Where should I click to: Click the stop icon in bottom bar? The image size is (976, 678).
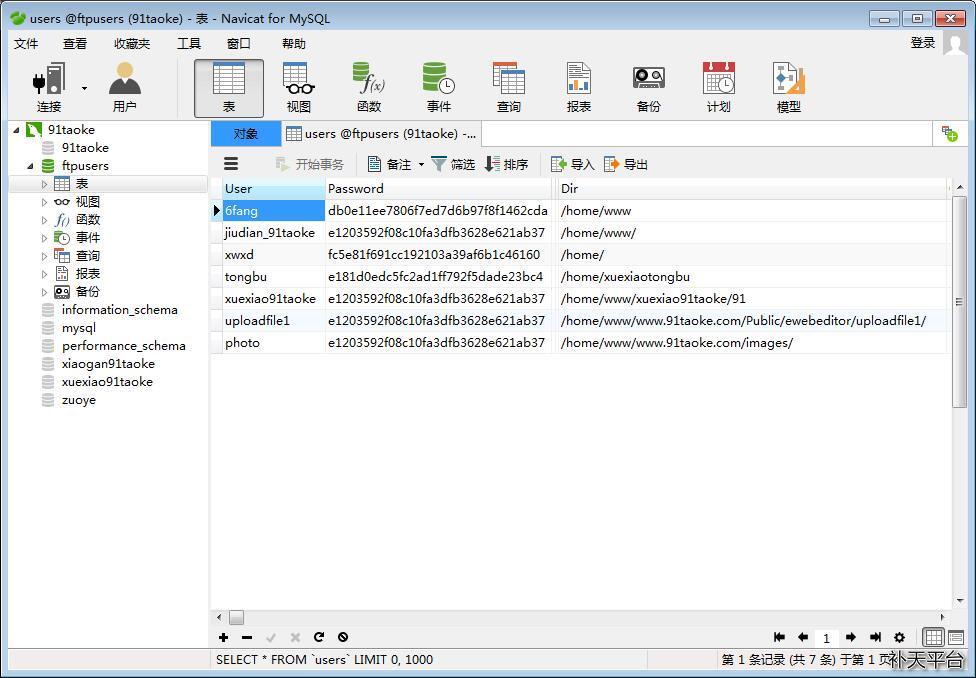343,637
